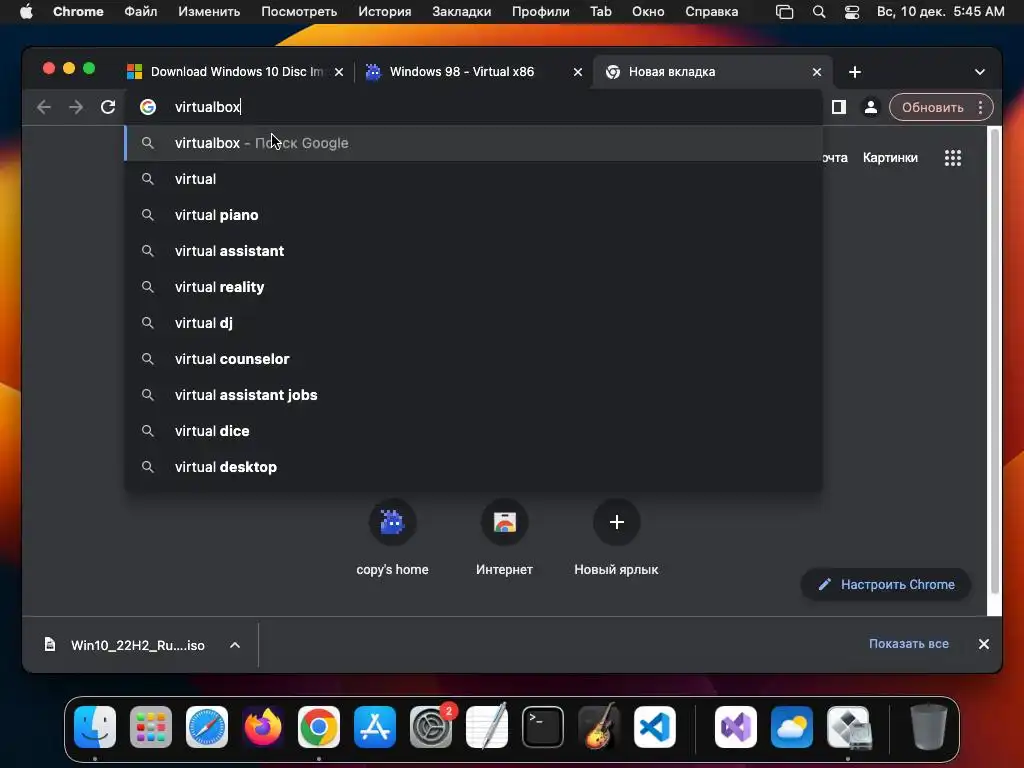Screen dimensions: 1024x768
Task: Click Показать все downloads link
Action: 908,644
